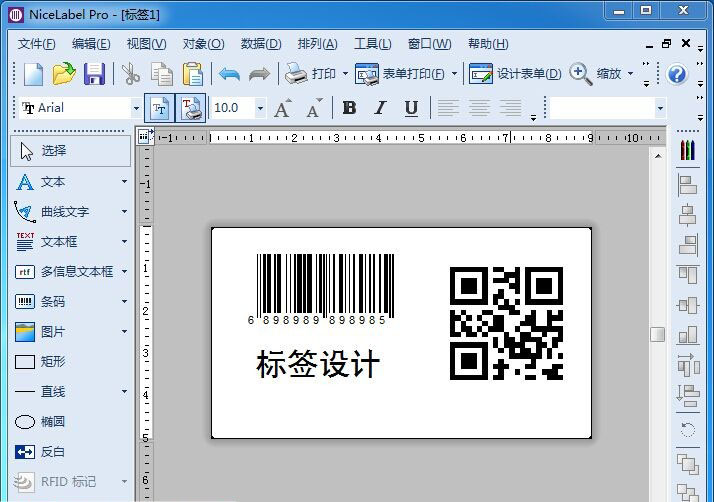Open the 编辑 menu

pos(91,44)
